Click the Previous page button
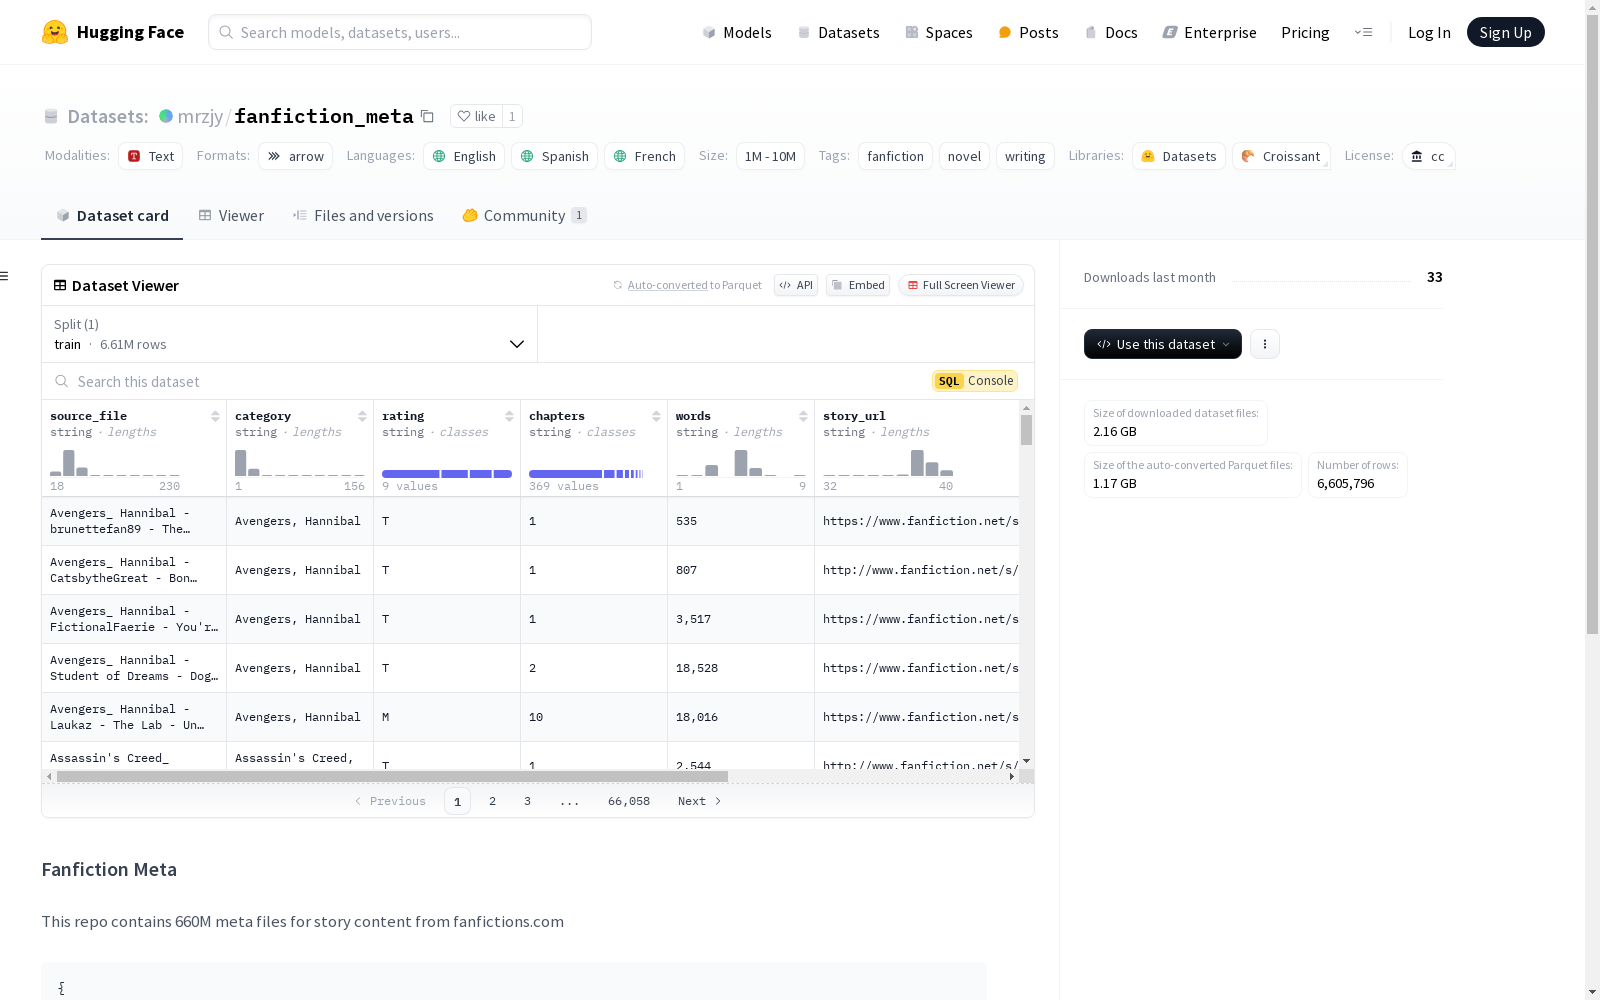Screen dimensions: 1600x1000 click(390, 801)
